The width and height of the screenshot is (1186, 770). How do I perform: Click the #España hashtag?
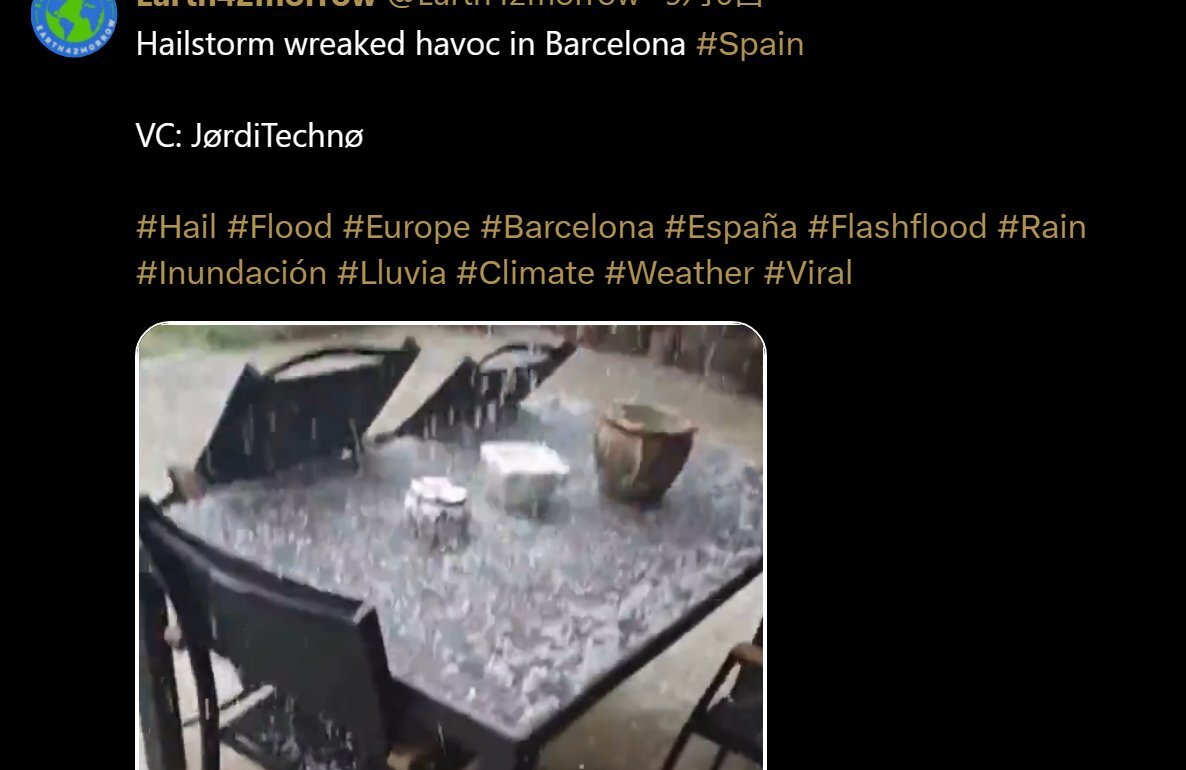(x=731, y=227)
